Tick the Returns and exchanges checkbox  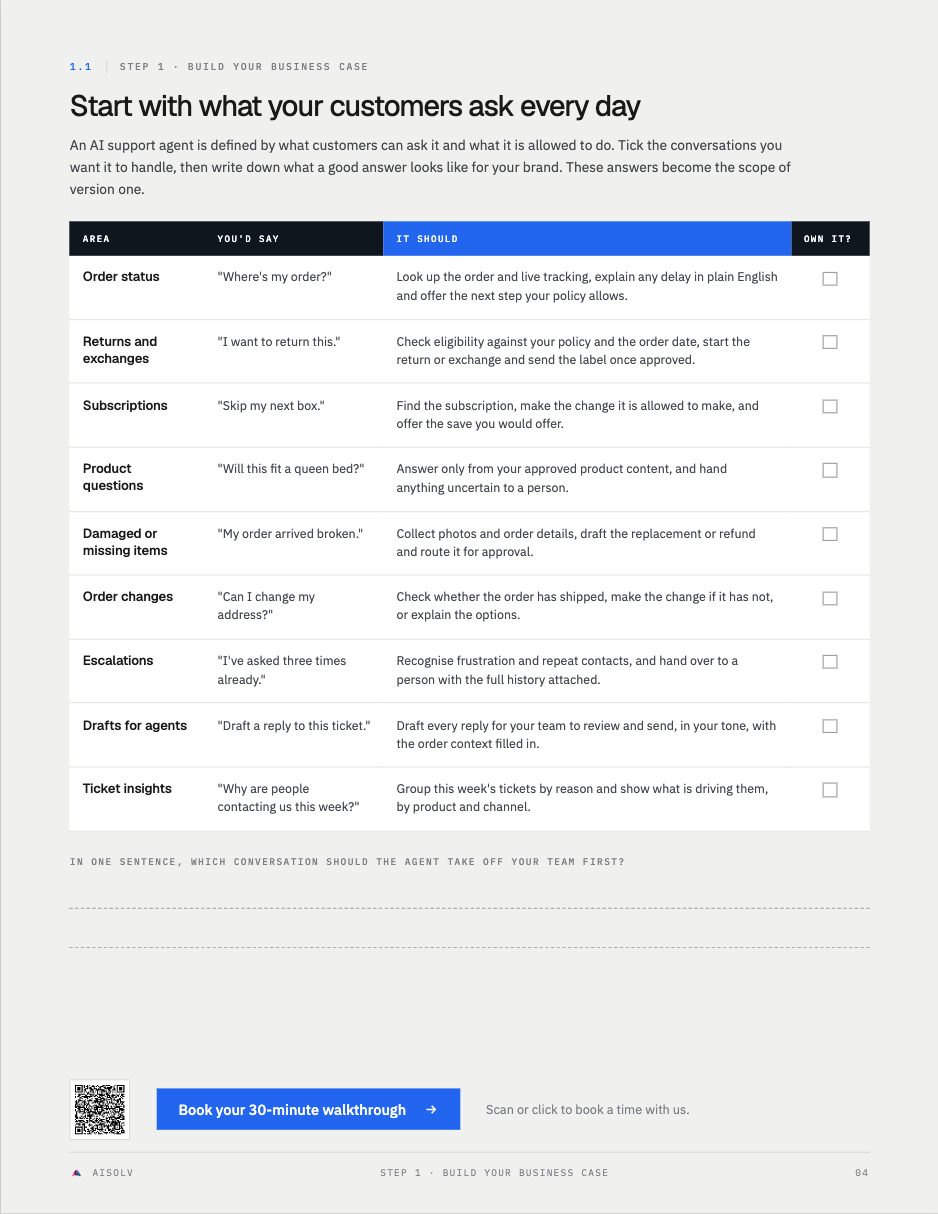click(830, 342)
